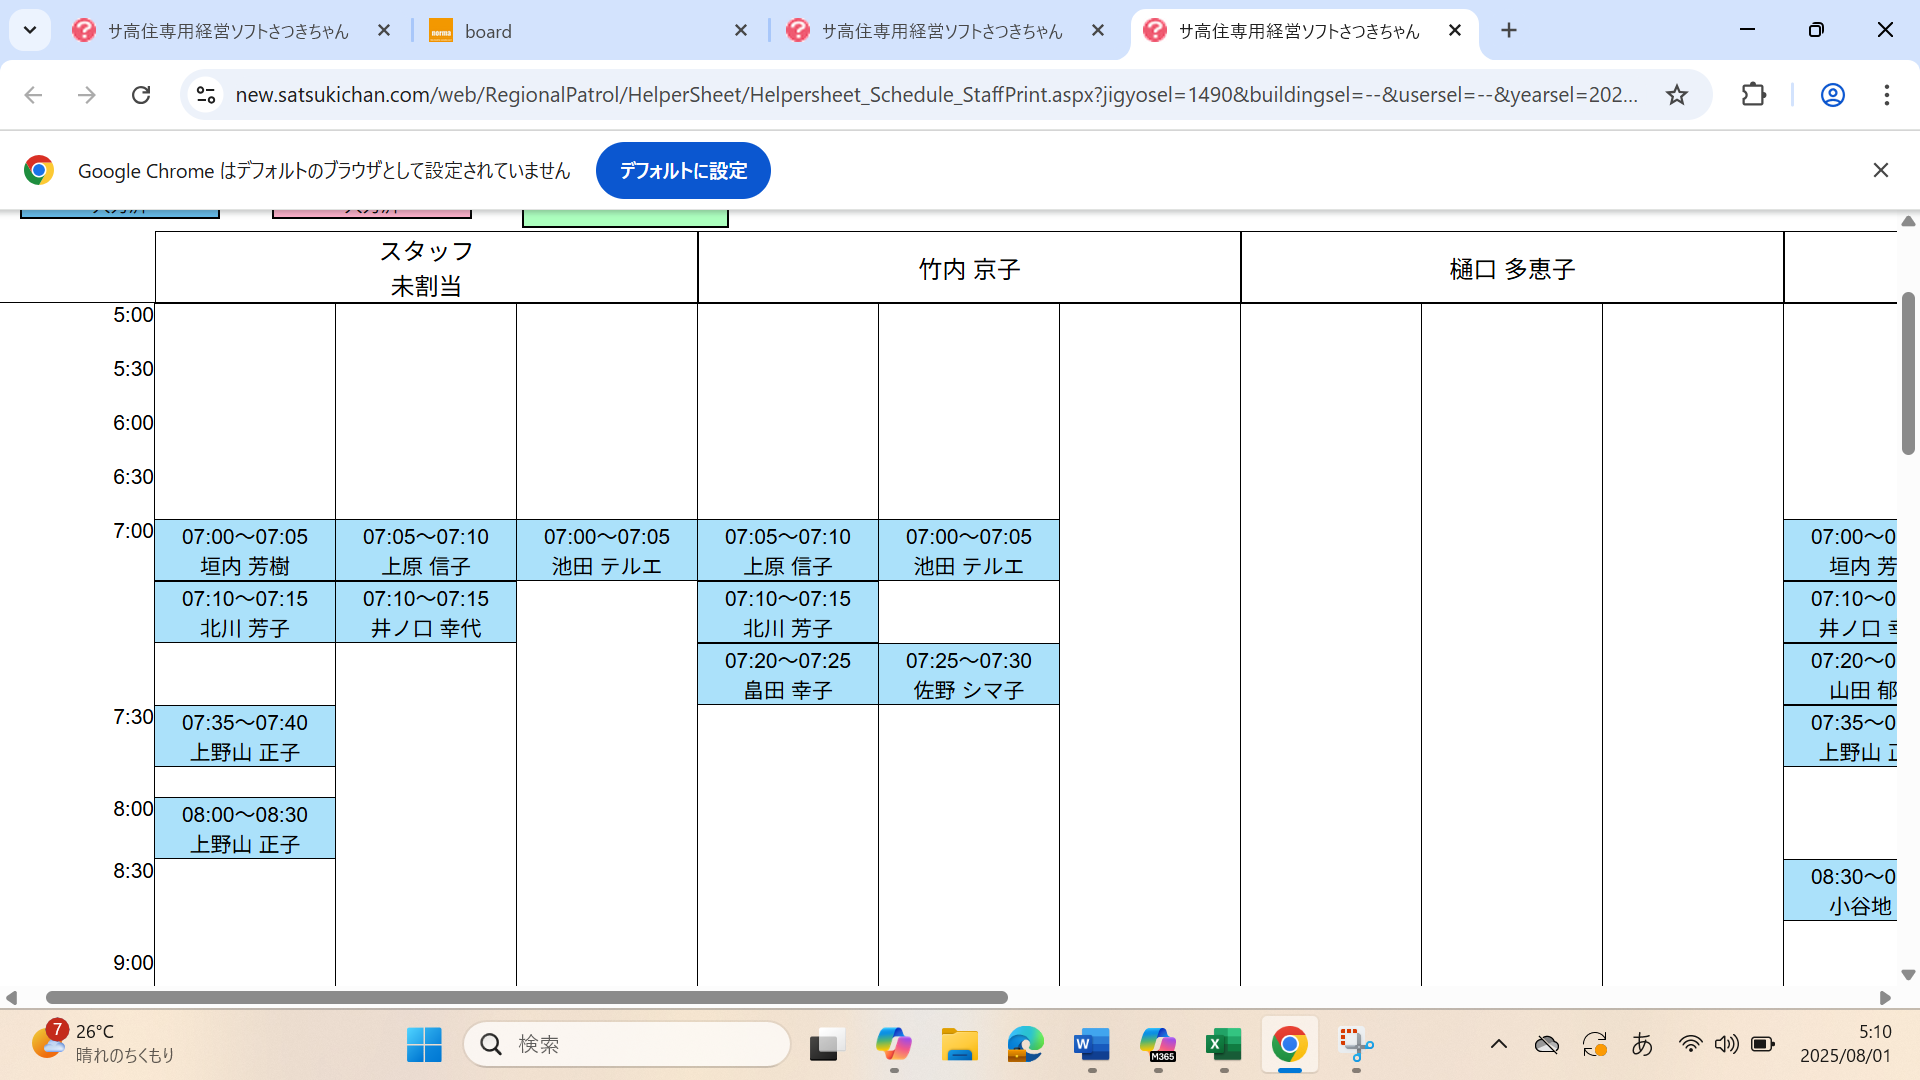Open Word from the taskbar
This screenshot has width=1920, height=1080.
coord(1091,1045)
